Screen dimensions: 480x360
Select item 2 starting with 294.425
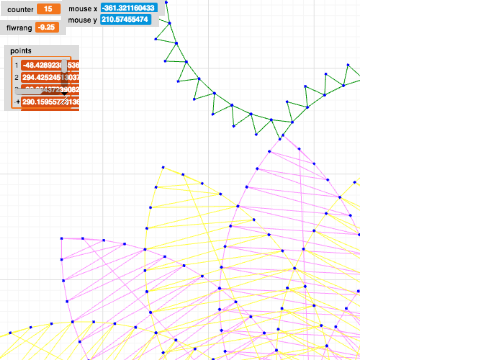50,77
